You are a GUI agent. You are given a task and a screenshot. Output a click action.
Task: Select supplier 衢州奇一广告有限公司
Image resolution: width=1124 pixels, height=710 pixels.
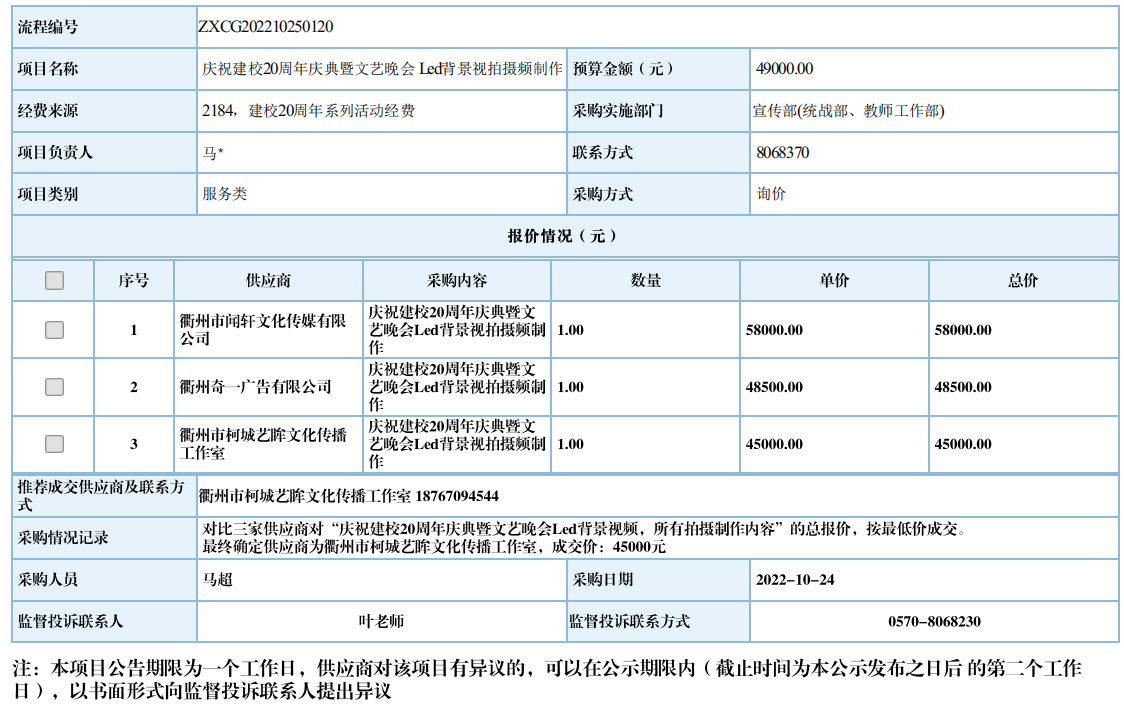coord(255,387)
